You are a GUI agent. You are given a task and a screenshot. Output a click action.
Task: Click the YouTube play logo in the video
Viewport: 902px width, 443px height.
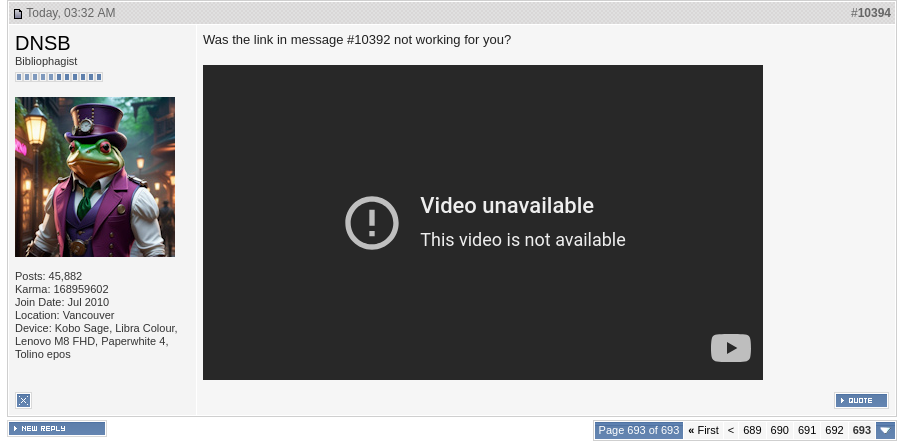pos(731,348)
